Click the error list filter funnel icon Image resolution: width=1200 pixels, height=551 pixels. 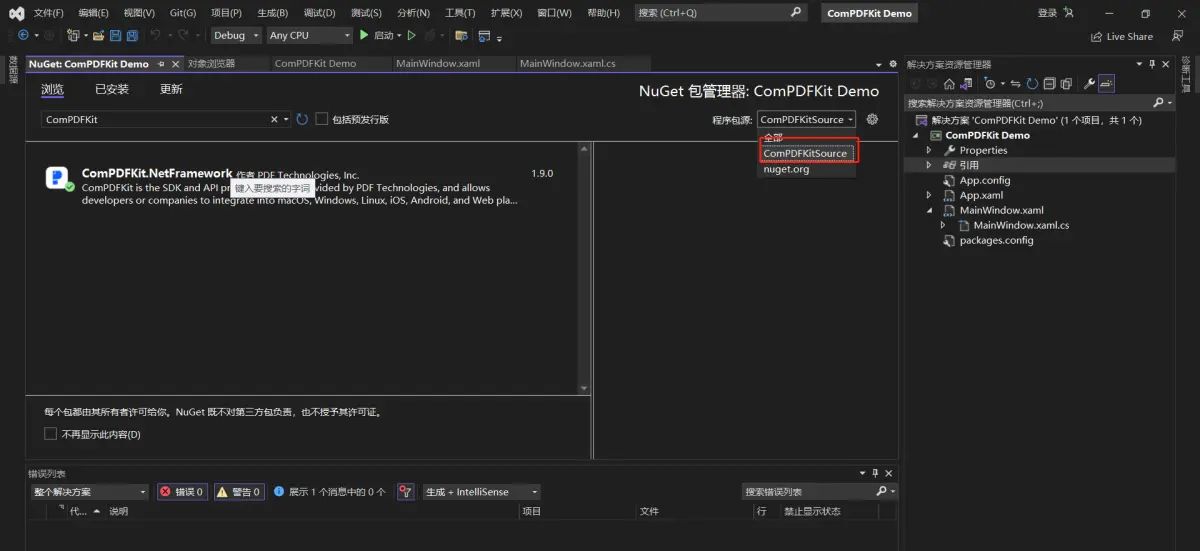click(405, 492)
